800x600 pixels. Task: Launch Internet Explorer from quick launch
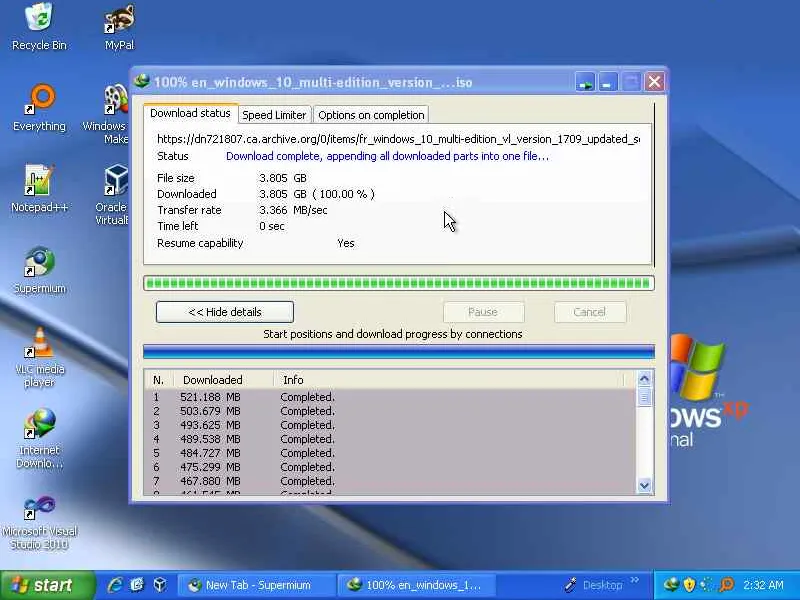[x=115, y=585]
